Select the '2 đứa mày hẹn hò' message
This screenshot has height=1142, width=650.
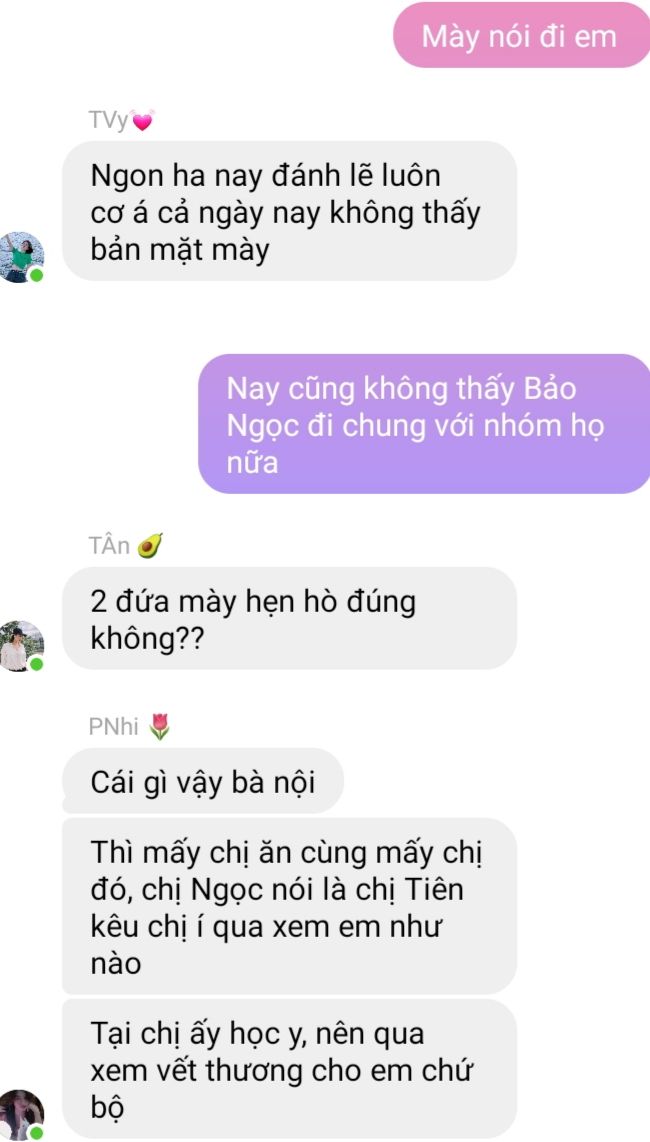(289, 619)
